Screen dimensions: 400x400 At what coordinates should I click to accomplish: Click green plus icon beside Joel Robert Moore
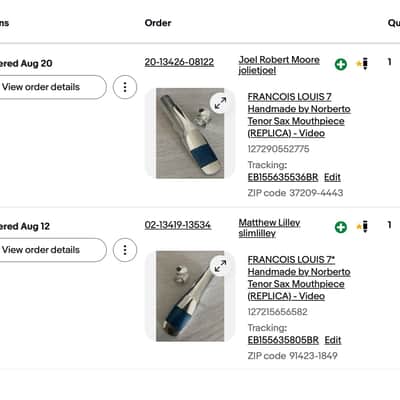[x=341, y=64]
